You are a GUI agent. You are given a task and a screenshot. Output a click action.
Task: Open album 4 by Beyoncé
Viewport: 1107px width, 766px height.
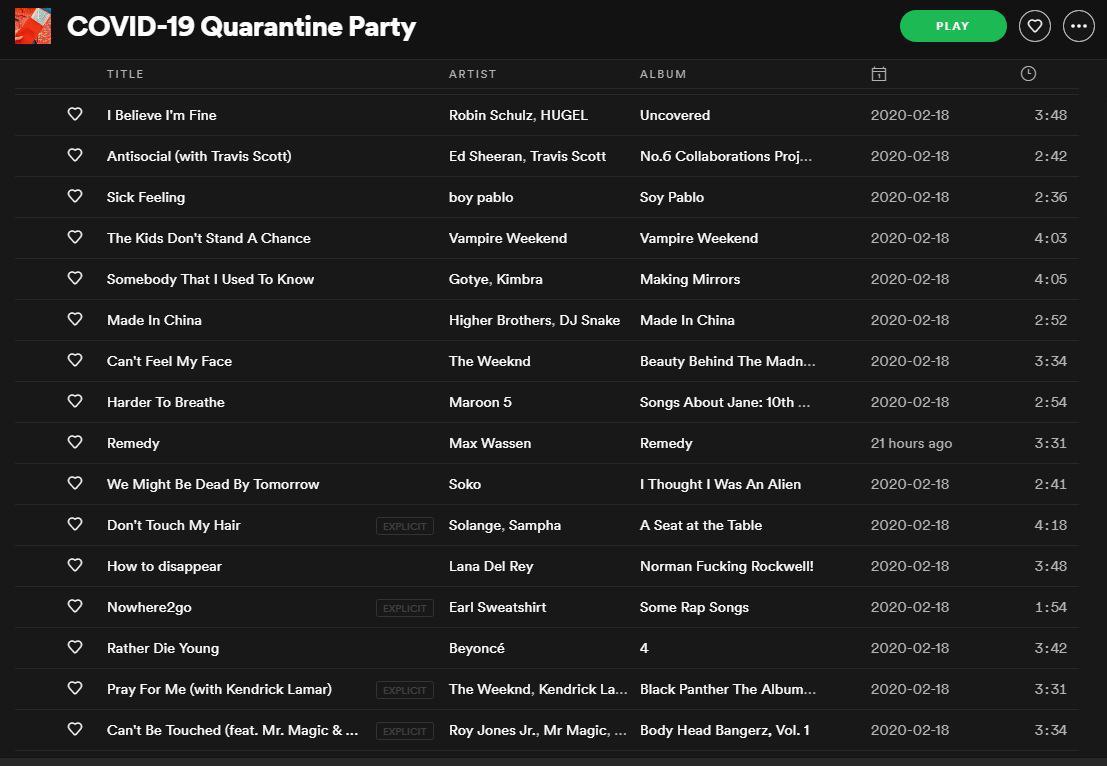click(644, 648)
